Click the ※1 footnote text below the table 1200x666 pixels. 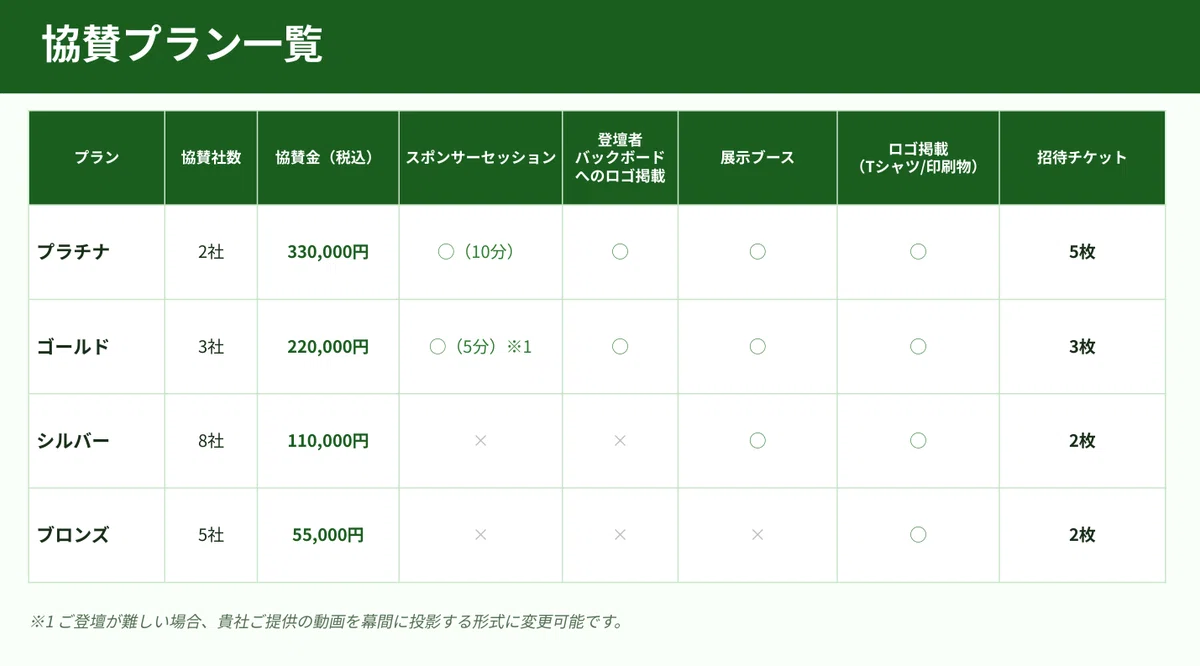coord(327,622)
